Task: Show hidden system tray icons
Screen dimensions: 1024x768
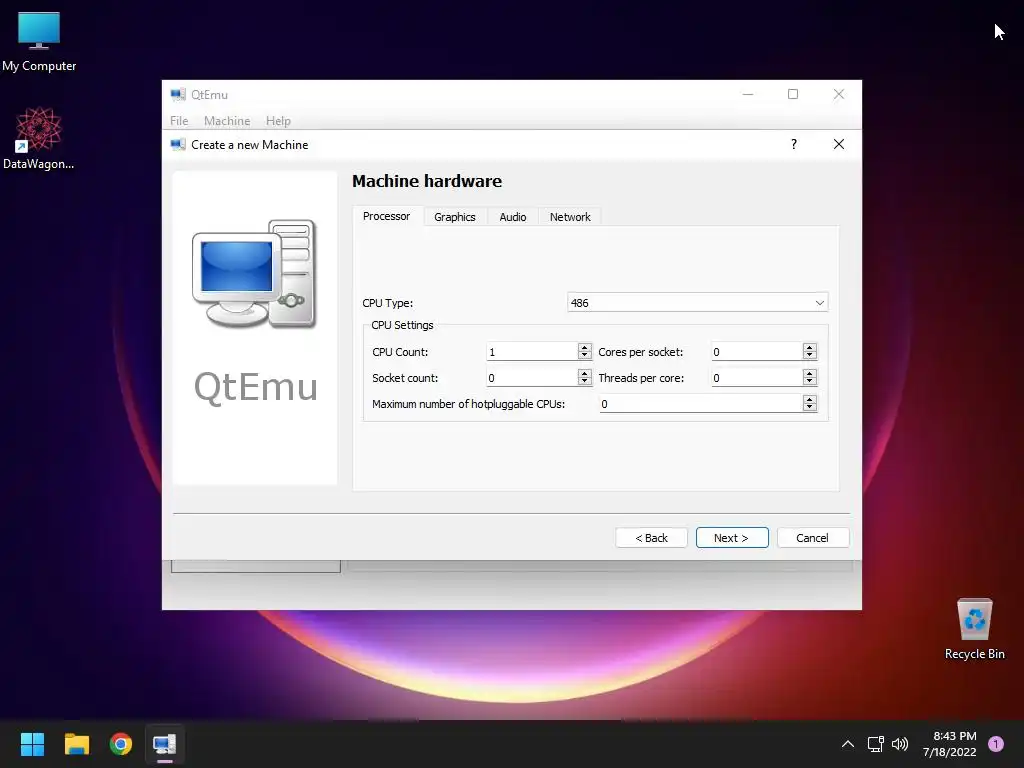Action: 848,744
